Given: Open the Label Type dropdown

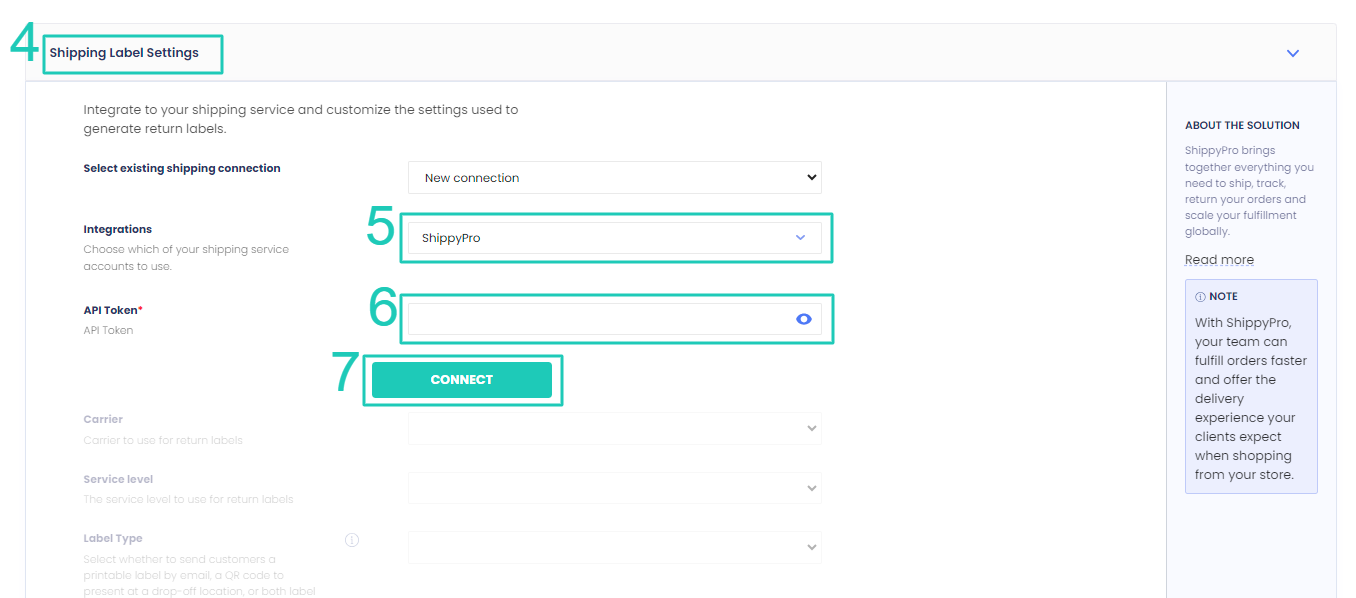Looking at the screenshot, I should click(x=615, y=547).
